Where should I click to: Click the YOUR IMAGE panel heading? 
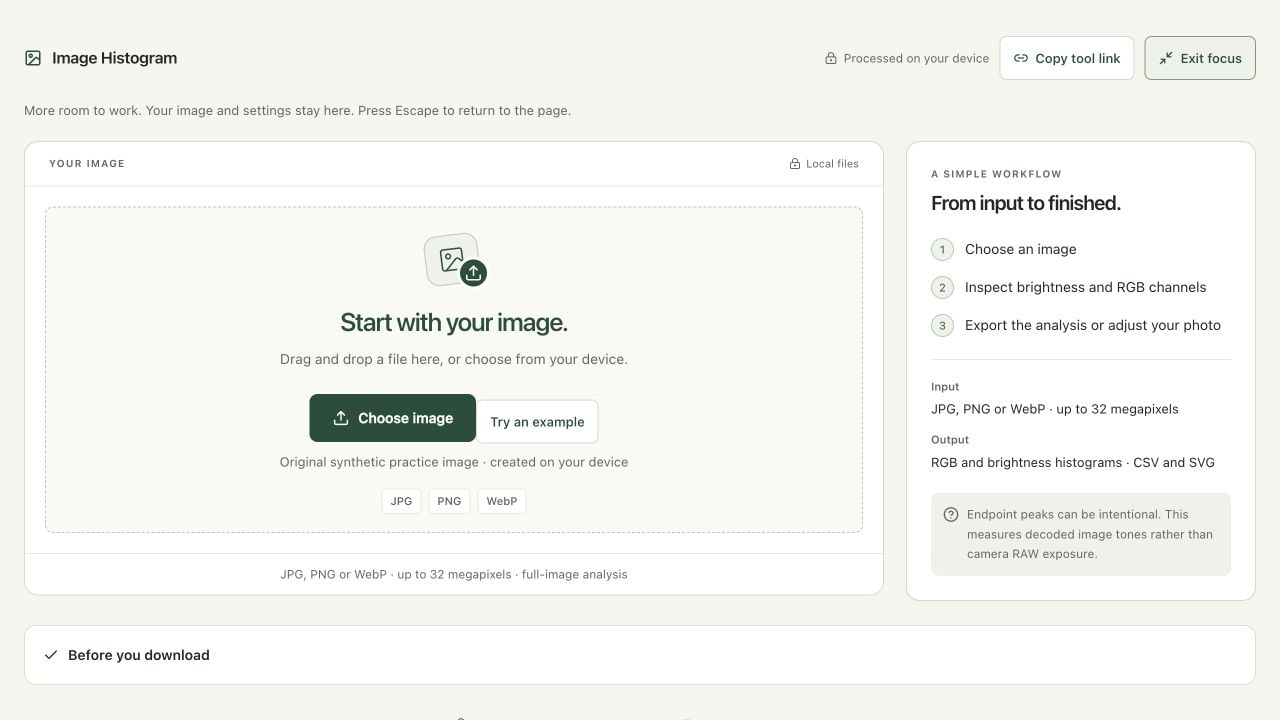(x=87, y=164)
